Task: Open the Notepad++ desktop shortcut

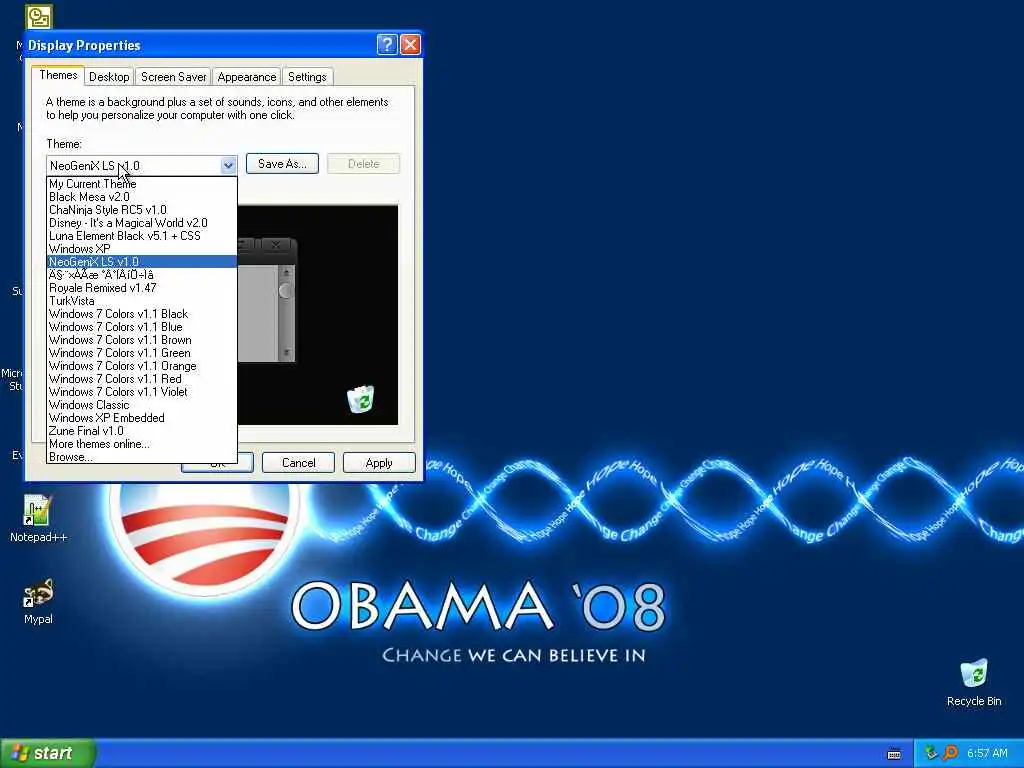Action: [x=38, y=519]
